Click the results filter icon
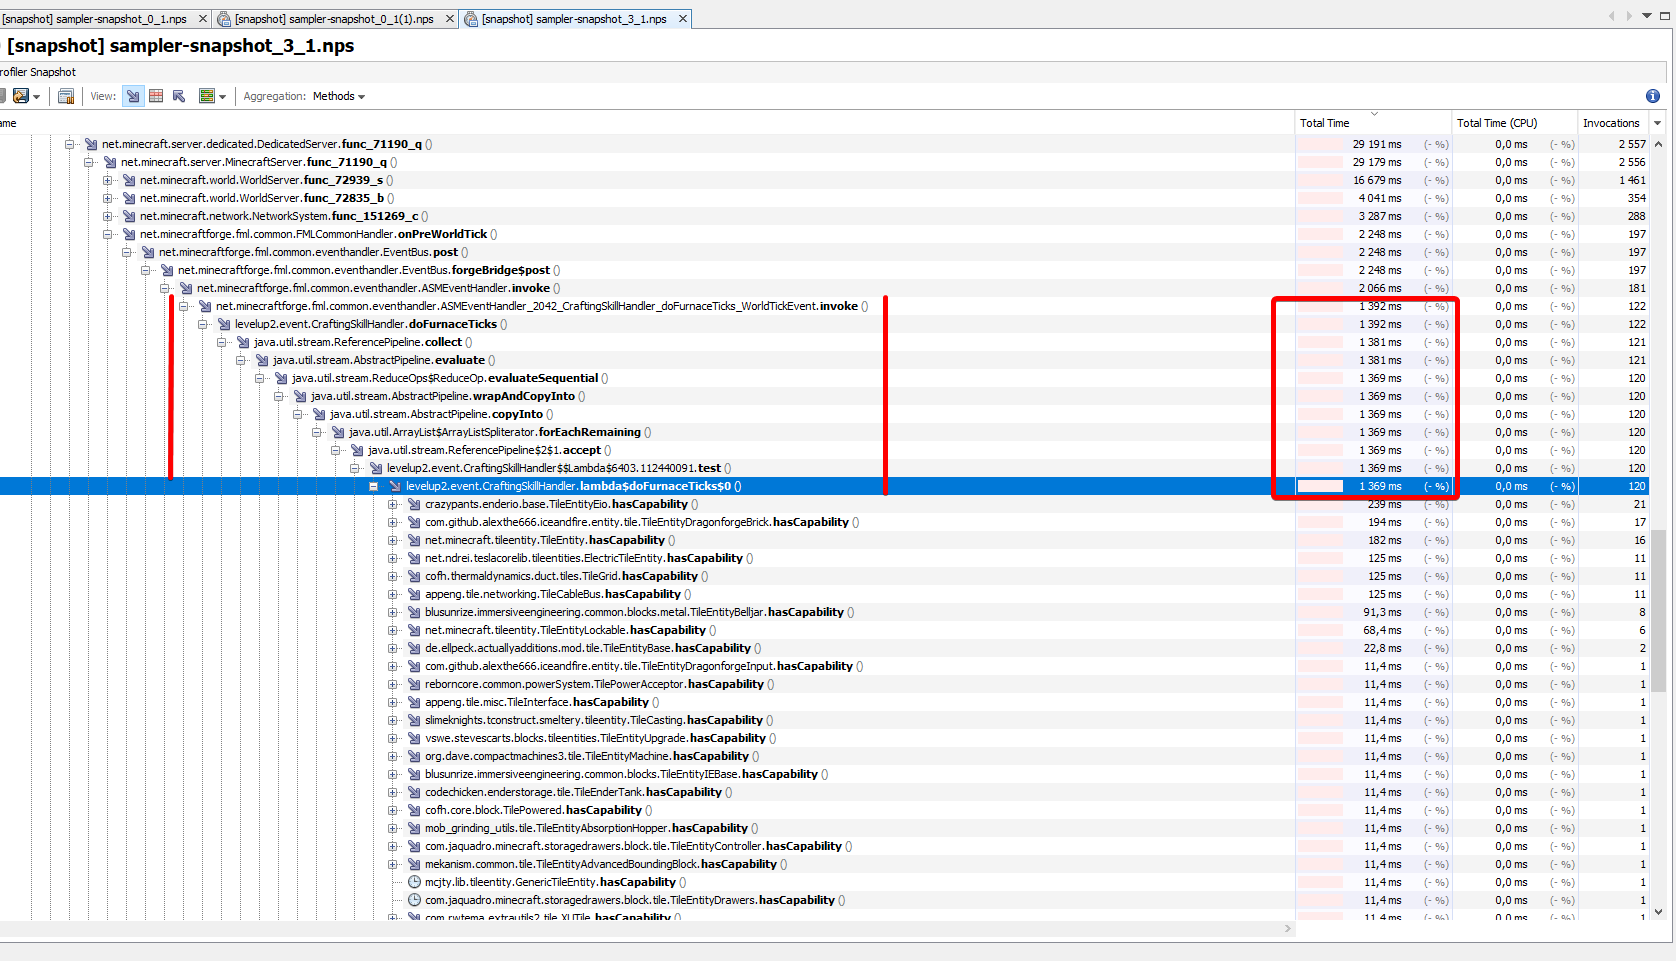Image resolution: width=1676 pixels, height=961 pixels. point(207,96)
